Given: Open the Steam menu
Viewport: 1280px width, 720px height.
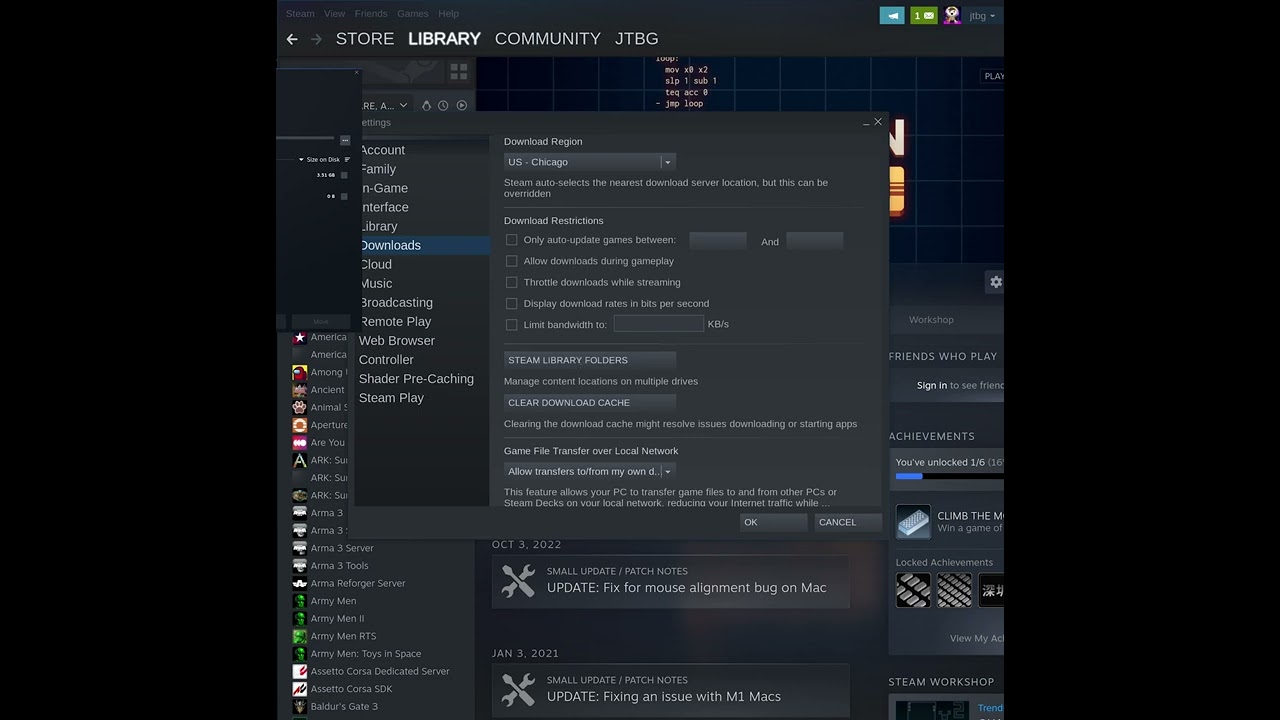Looking at the screenshot, I should pos(300,13).
